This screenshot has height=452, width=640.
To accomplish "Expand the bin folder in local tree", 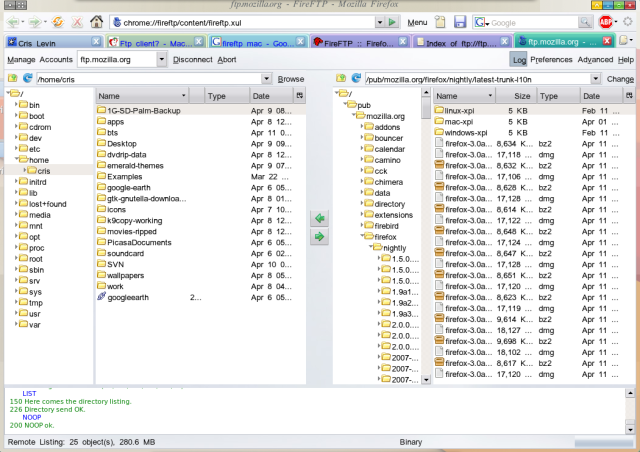I will pyautogui.click(x=16, y=105).
